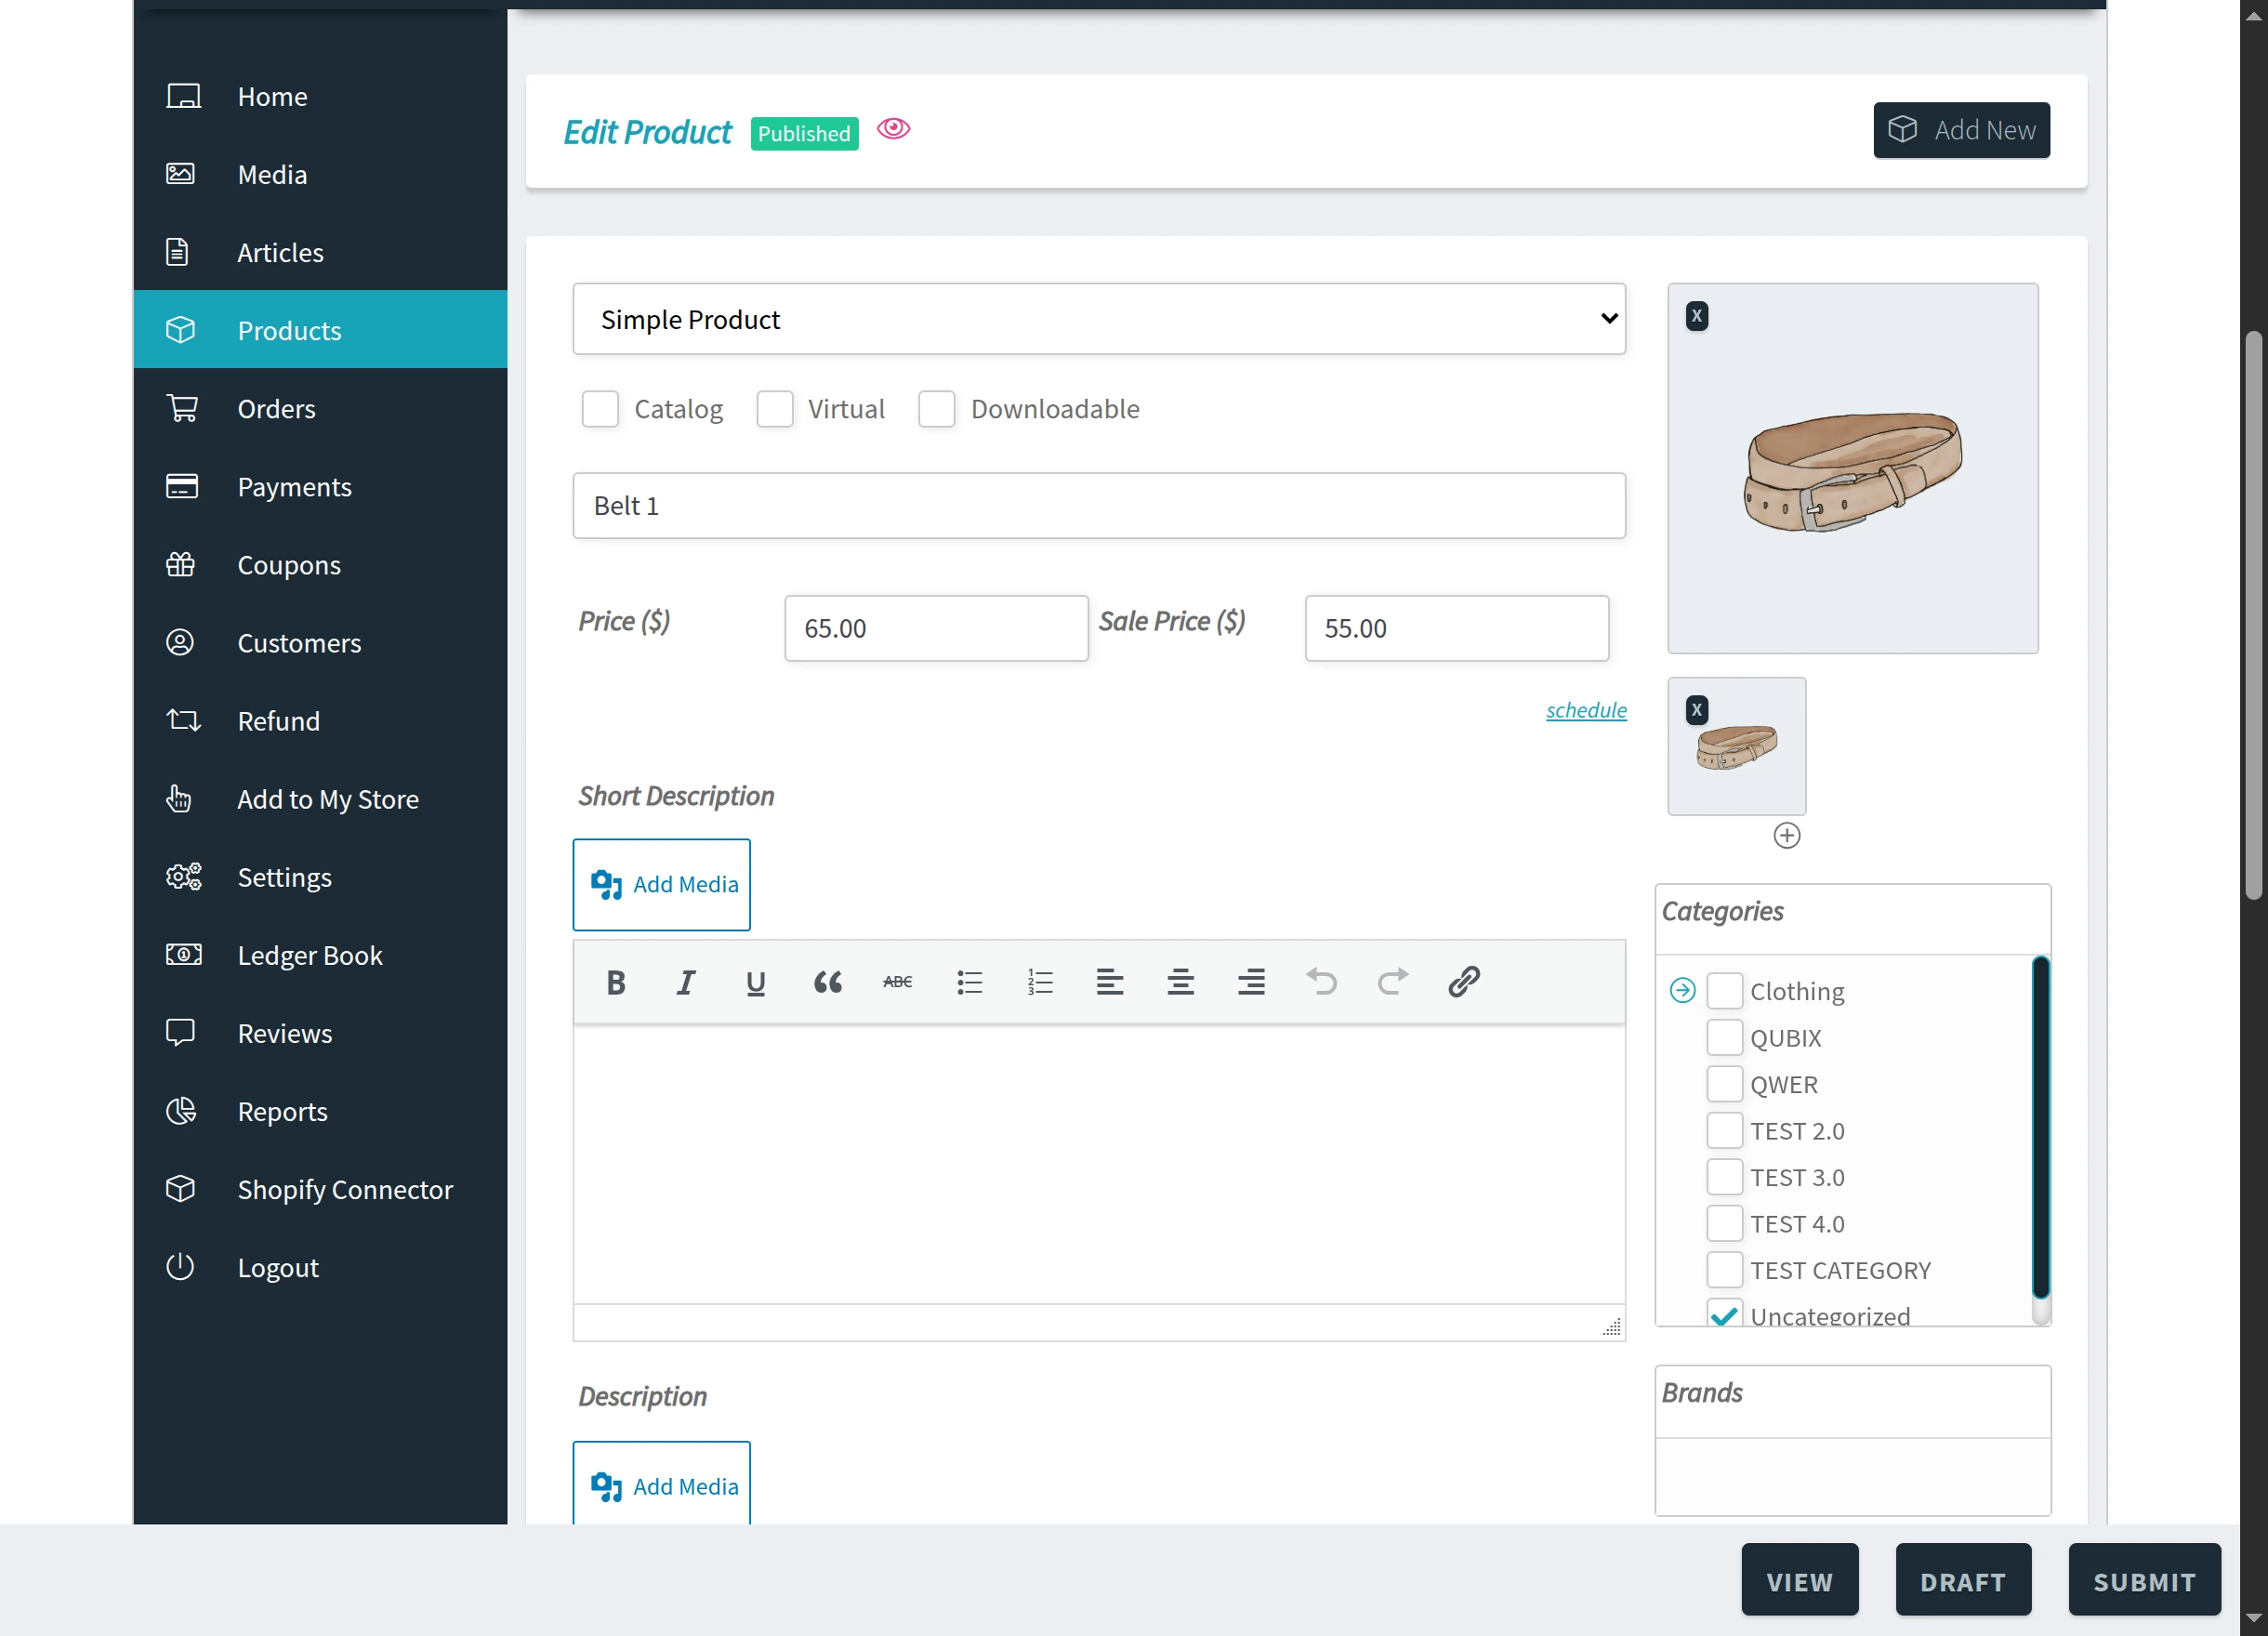Click the Customers person icon
The width and height of the screenshot is (2268, 1636).
[x=180, y=642]
